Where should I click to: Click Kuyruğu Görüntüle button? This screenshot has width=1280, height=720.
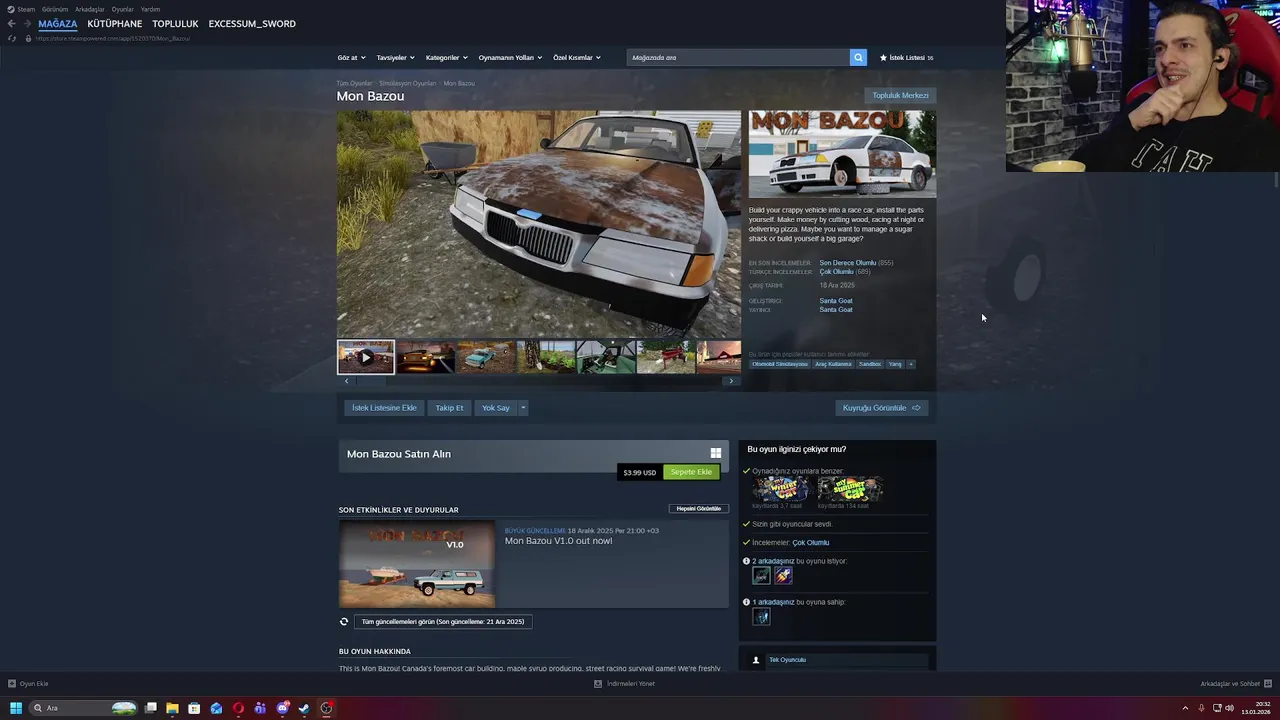(882, 408)
